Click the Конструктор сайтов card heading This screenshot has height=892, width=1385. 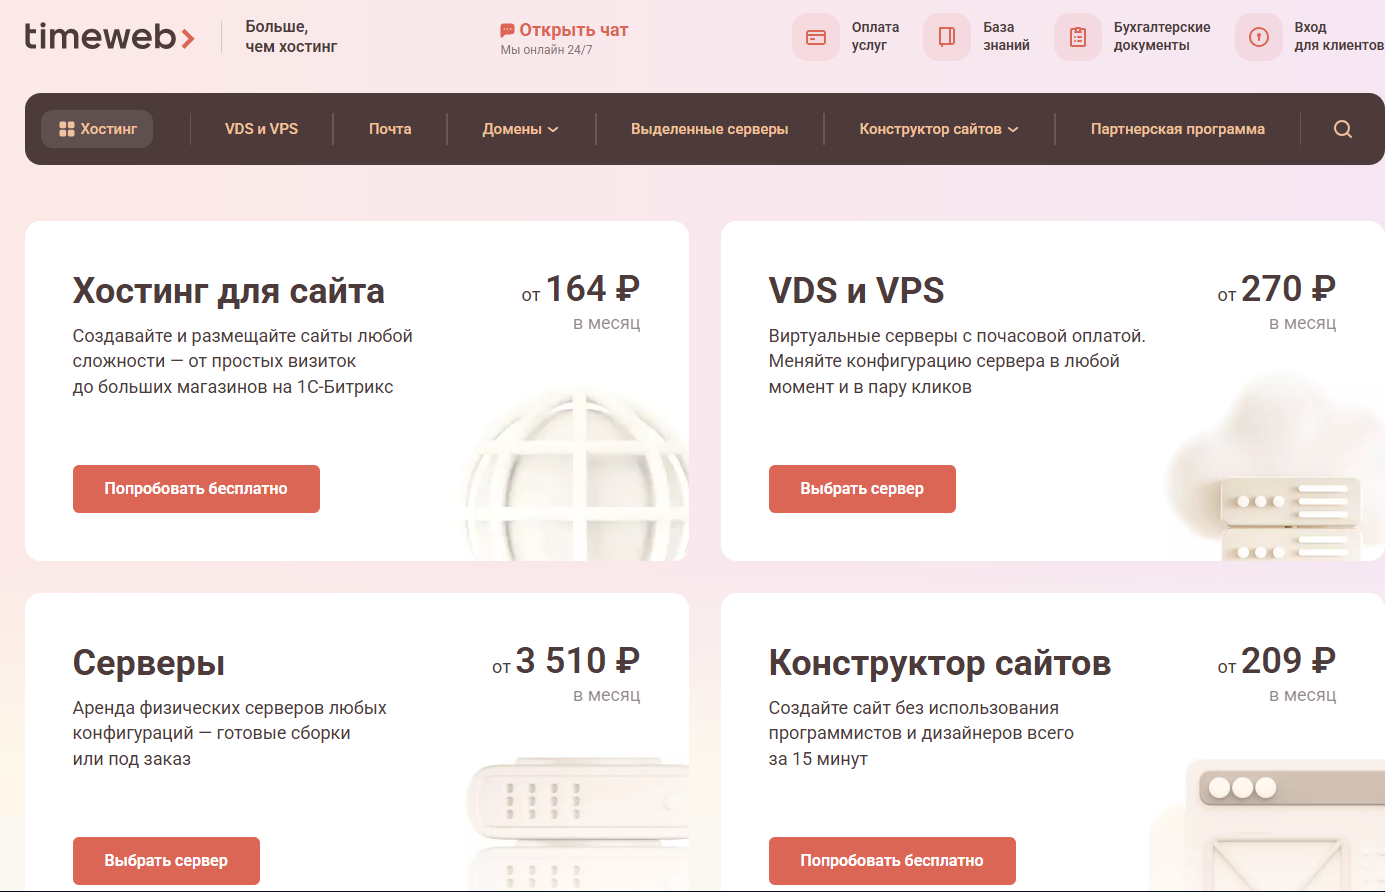point(940,663)
